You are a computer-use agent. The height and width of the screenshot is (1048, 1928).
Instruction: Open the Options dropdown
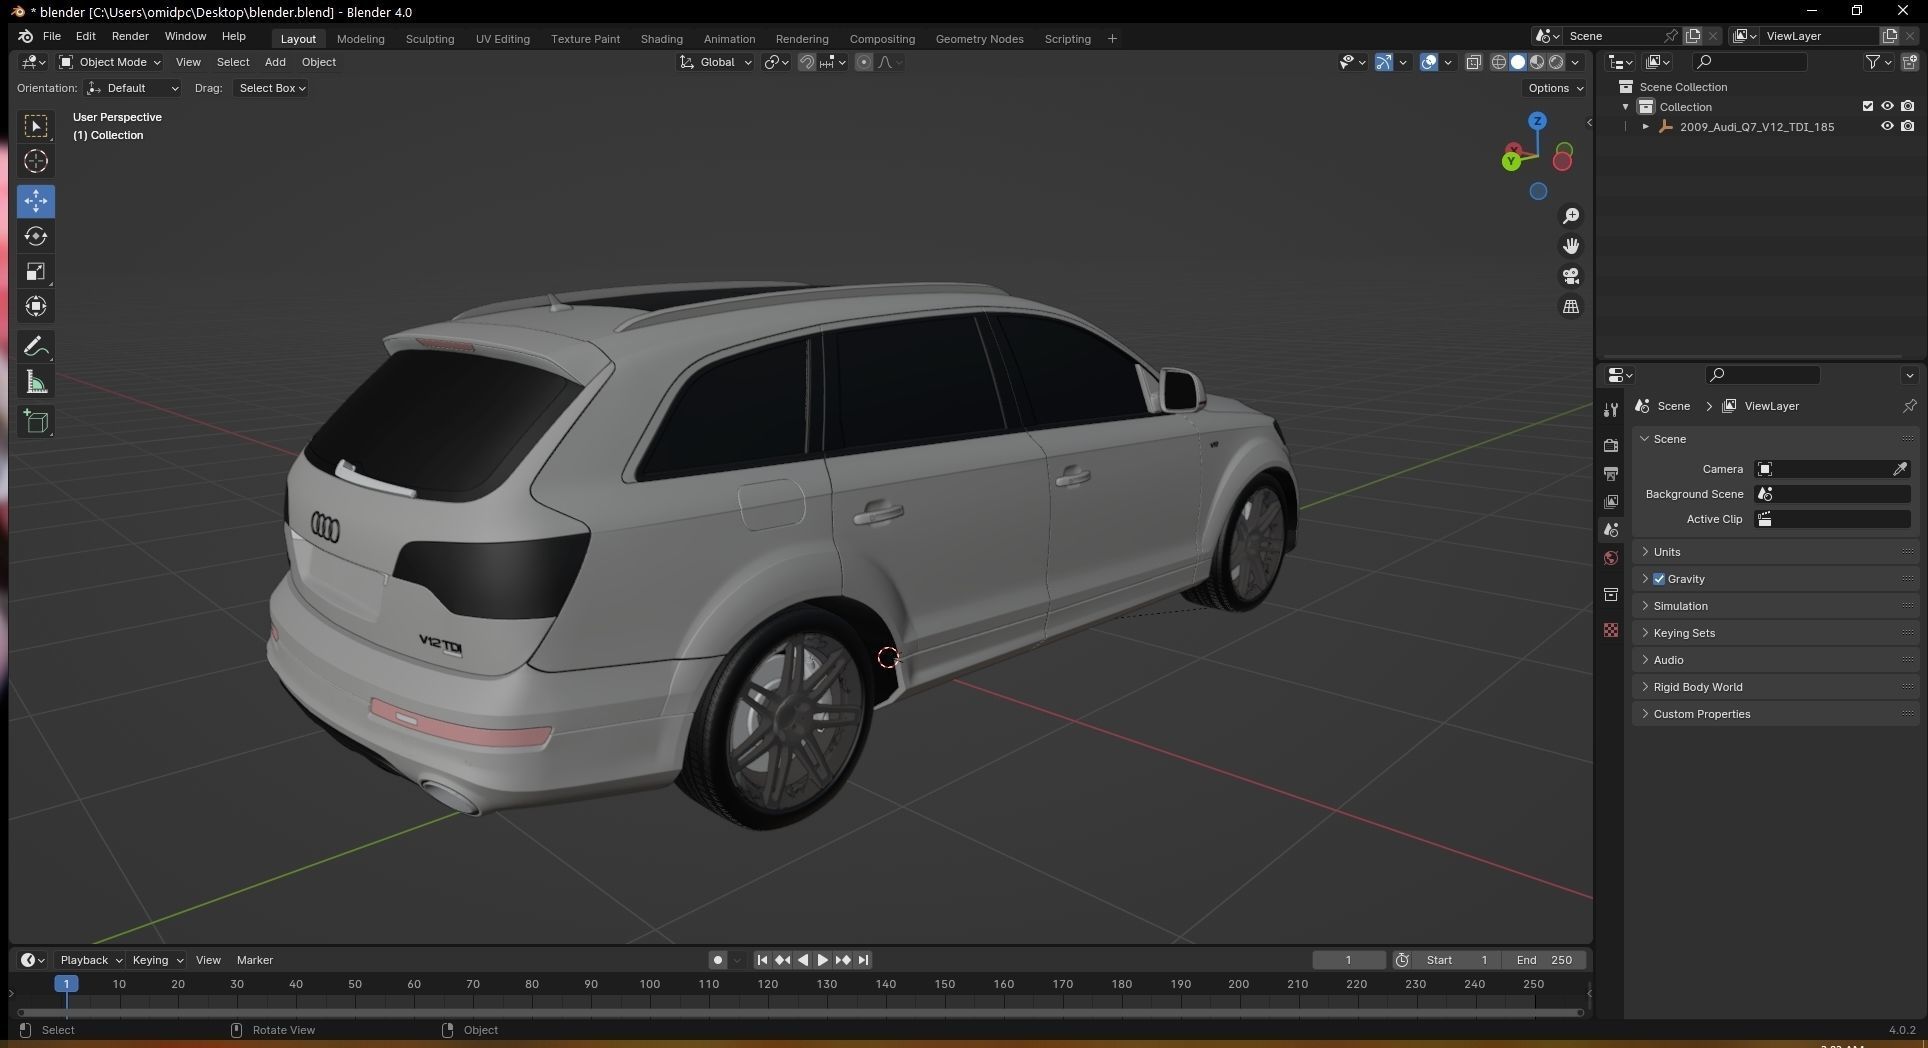click(x=1555, y=88)
